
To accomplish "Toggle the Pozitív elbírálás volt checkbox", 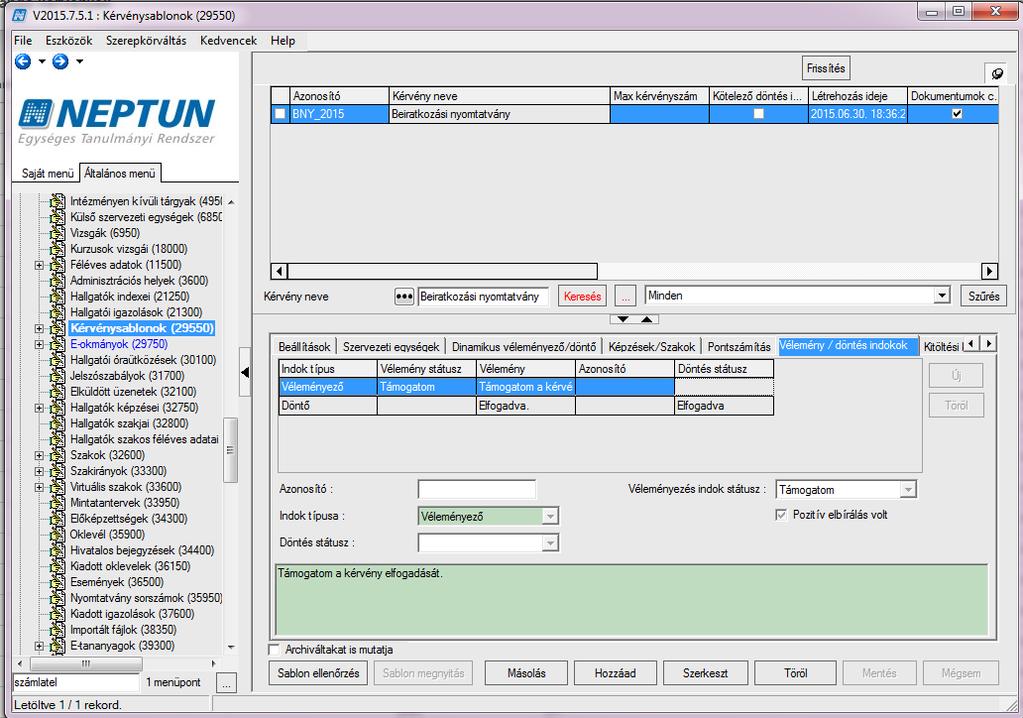I will coord(781,515).
